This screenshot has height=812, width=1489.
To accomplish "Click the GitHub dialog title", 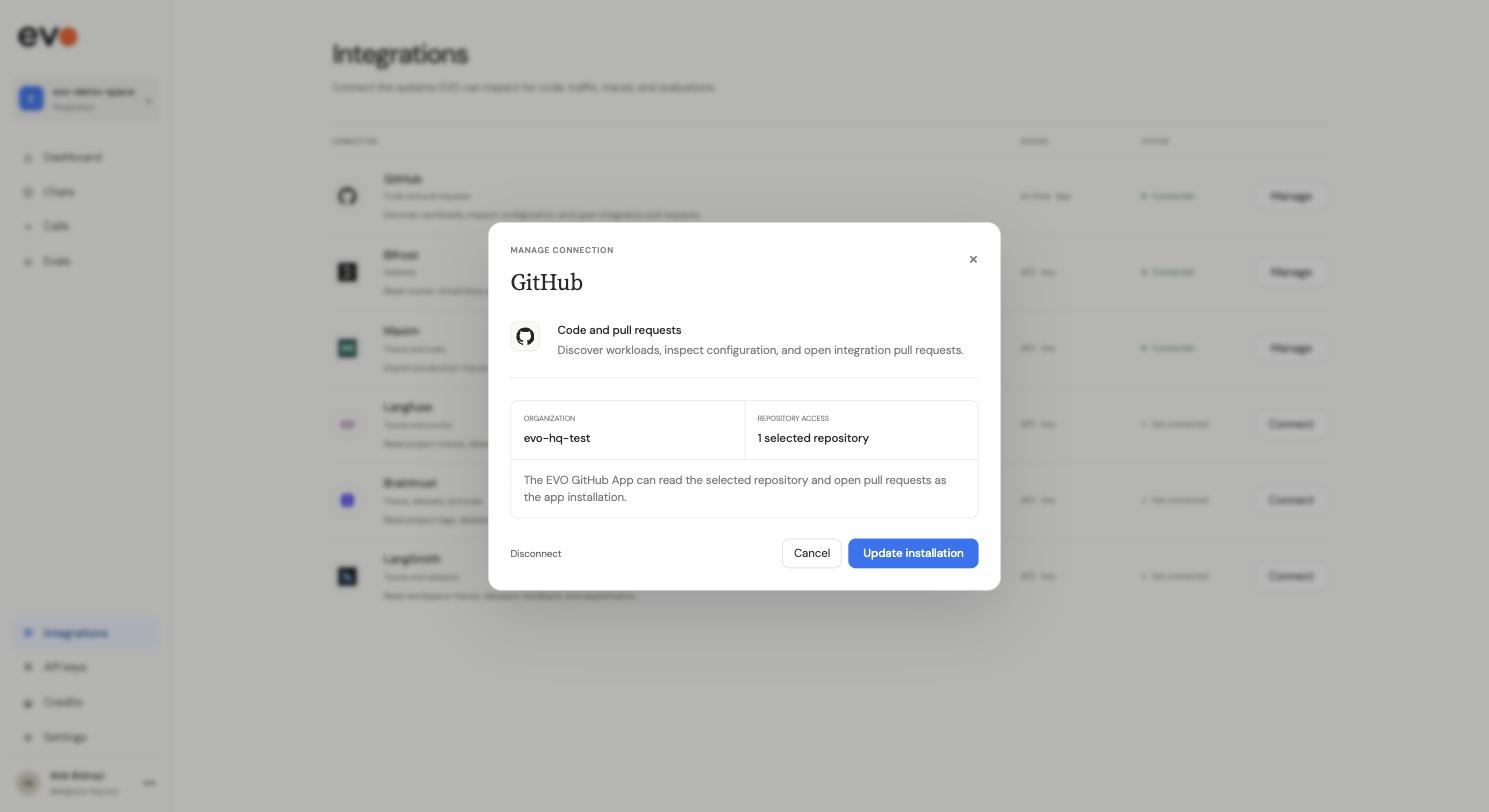I will [x=547, y=283].
